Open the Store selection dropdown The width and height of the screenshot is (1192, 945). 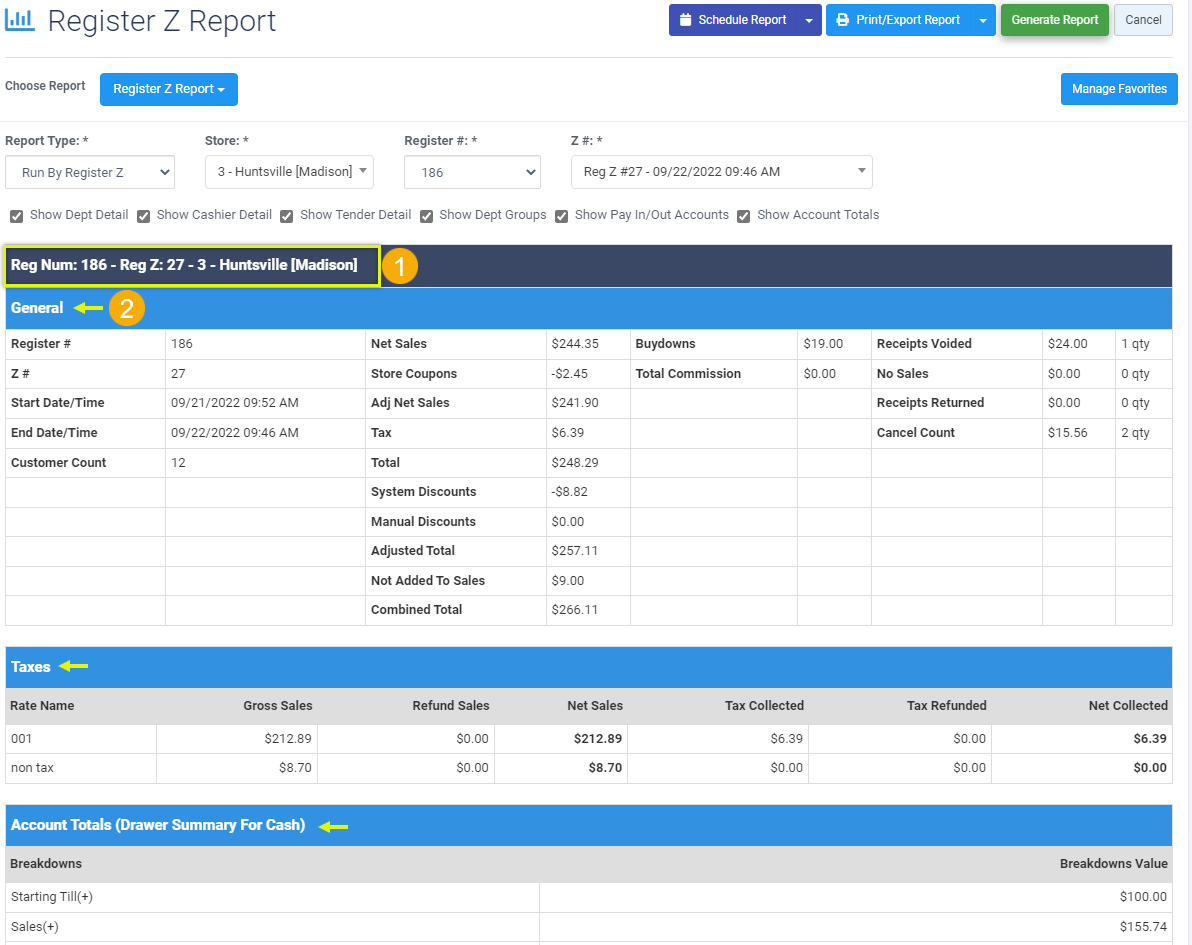pos(288,171)
